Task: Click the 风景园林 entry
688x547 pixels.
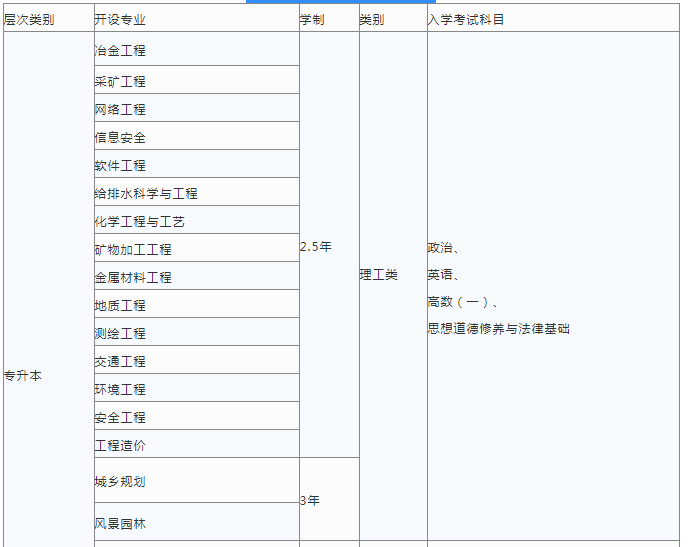Action: pos(120,523)
